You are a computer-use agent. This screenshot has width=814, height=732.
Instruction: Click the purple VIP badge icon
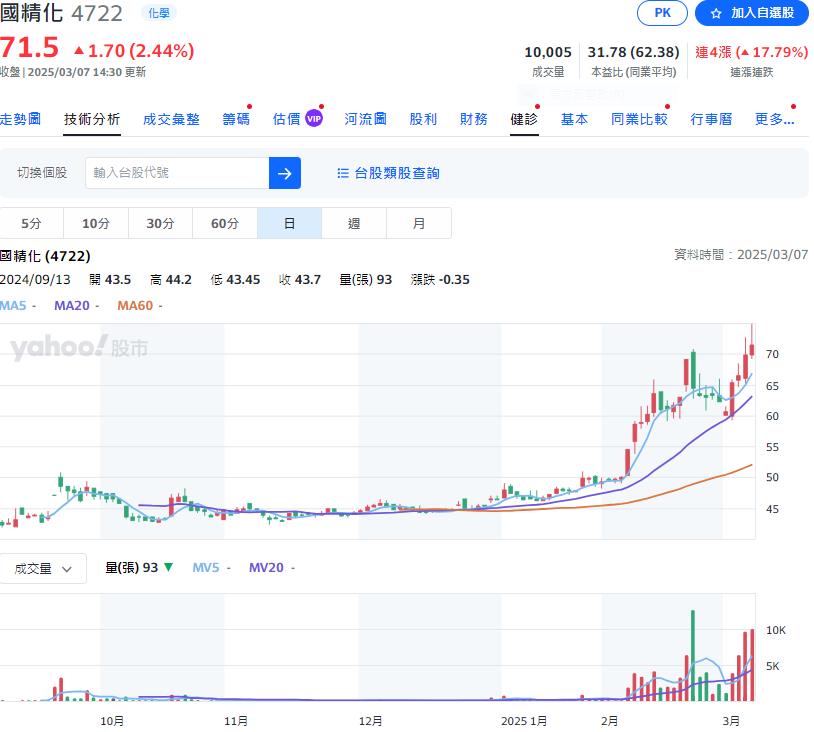pos(314,119)
